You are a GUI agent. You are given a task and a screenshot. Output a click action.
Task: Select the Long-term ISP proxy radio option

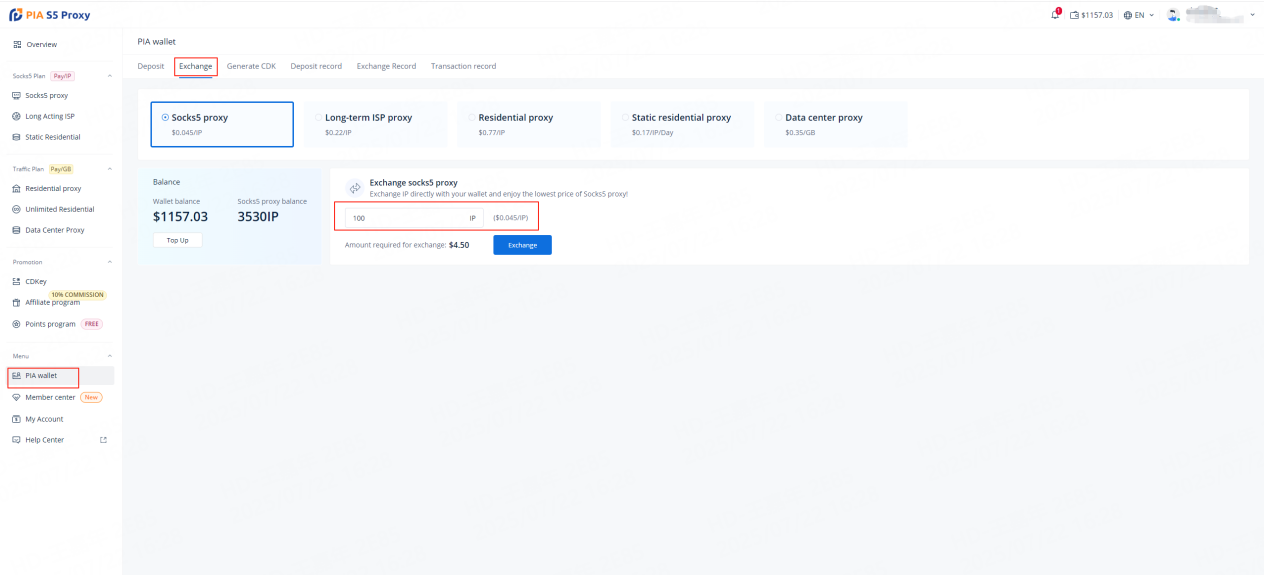[x=319, y=117]
